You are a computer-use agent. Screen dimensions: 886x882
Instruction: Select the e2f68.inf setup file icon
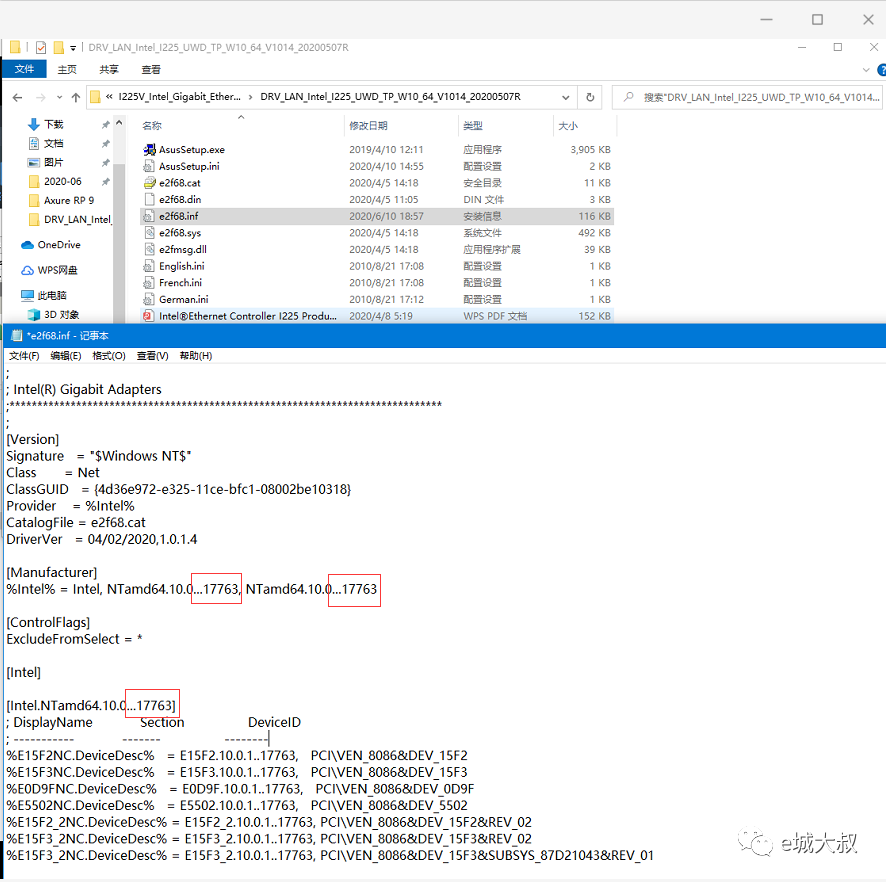(x=149, y=216)
